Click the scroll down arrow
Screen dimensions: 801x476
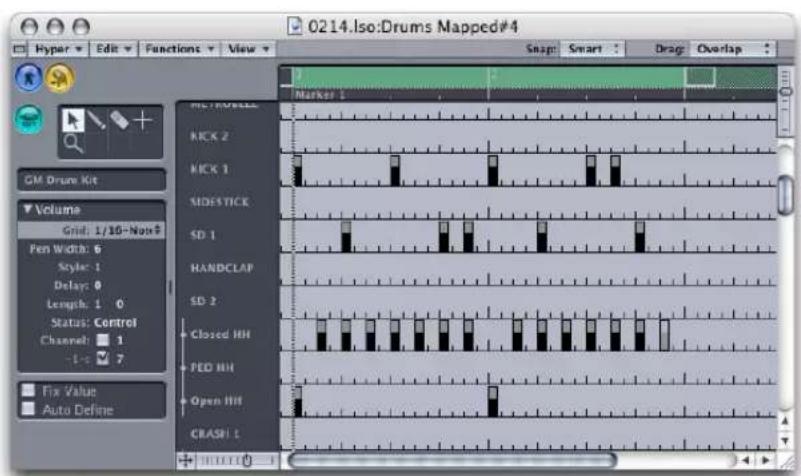785,440
